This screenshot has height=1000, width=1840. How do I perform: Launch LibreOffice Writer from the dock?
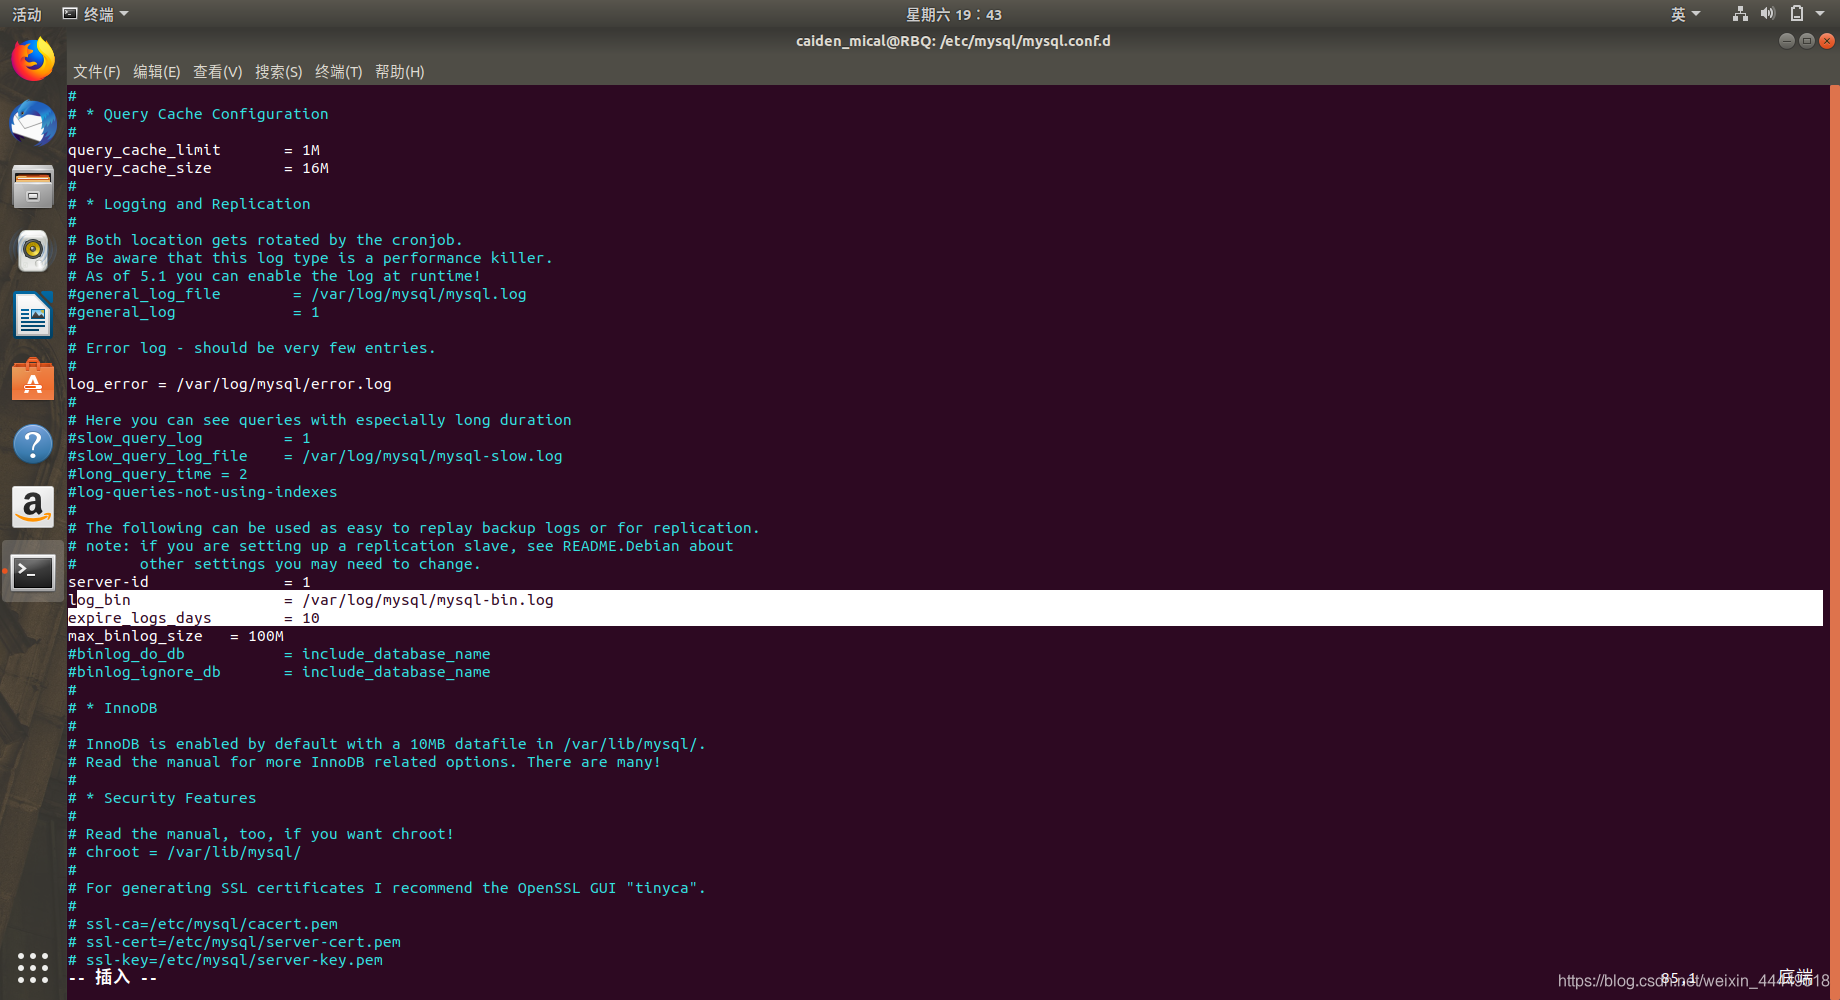pos(33,315)
